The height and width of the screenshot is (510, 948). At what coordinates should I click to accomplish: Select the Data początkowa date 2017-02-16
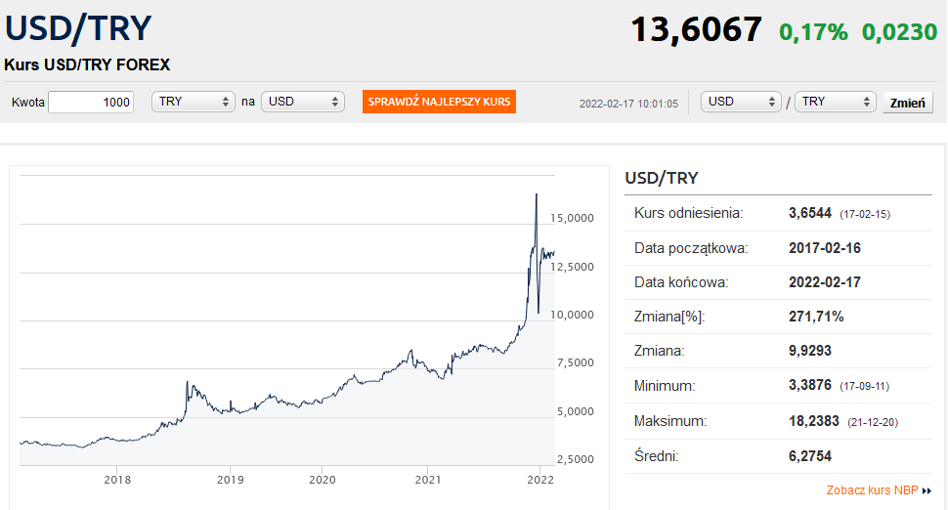pyautogui.click(x=825, y=248)
